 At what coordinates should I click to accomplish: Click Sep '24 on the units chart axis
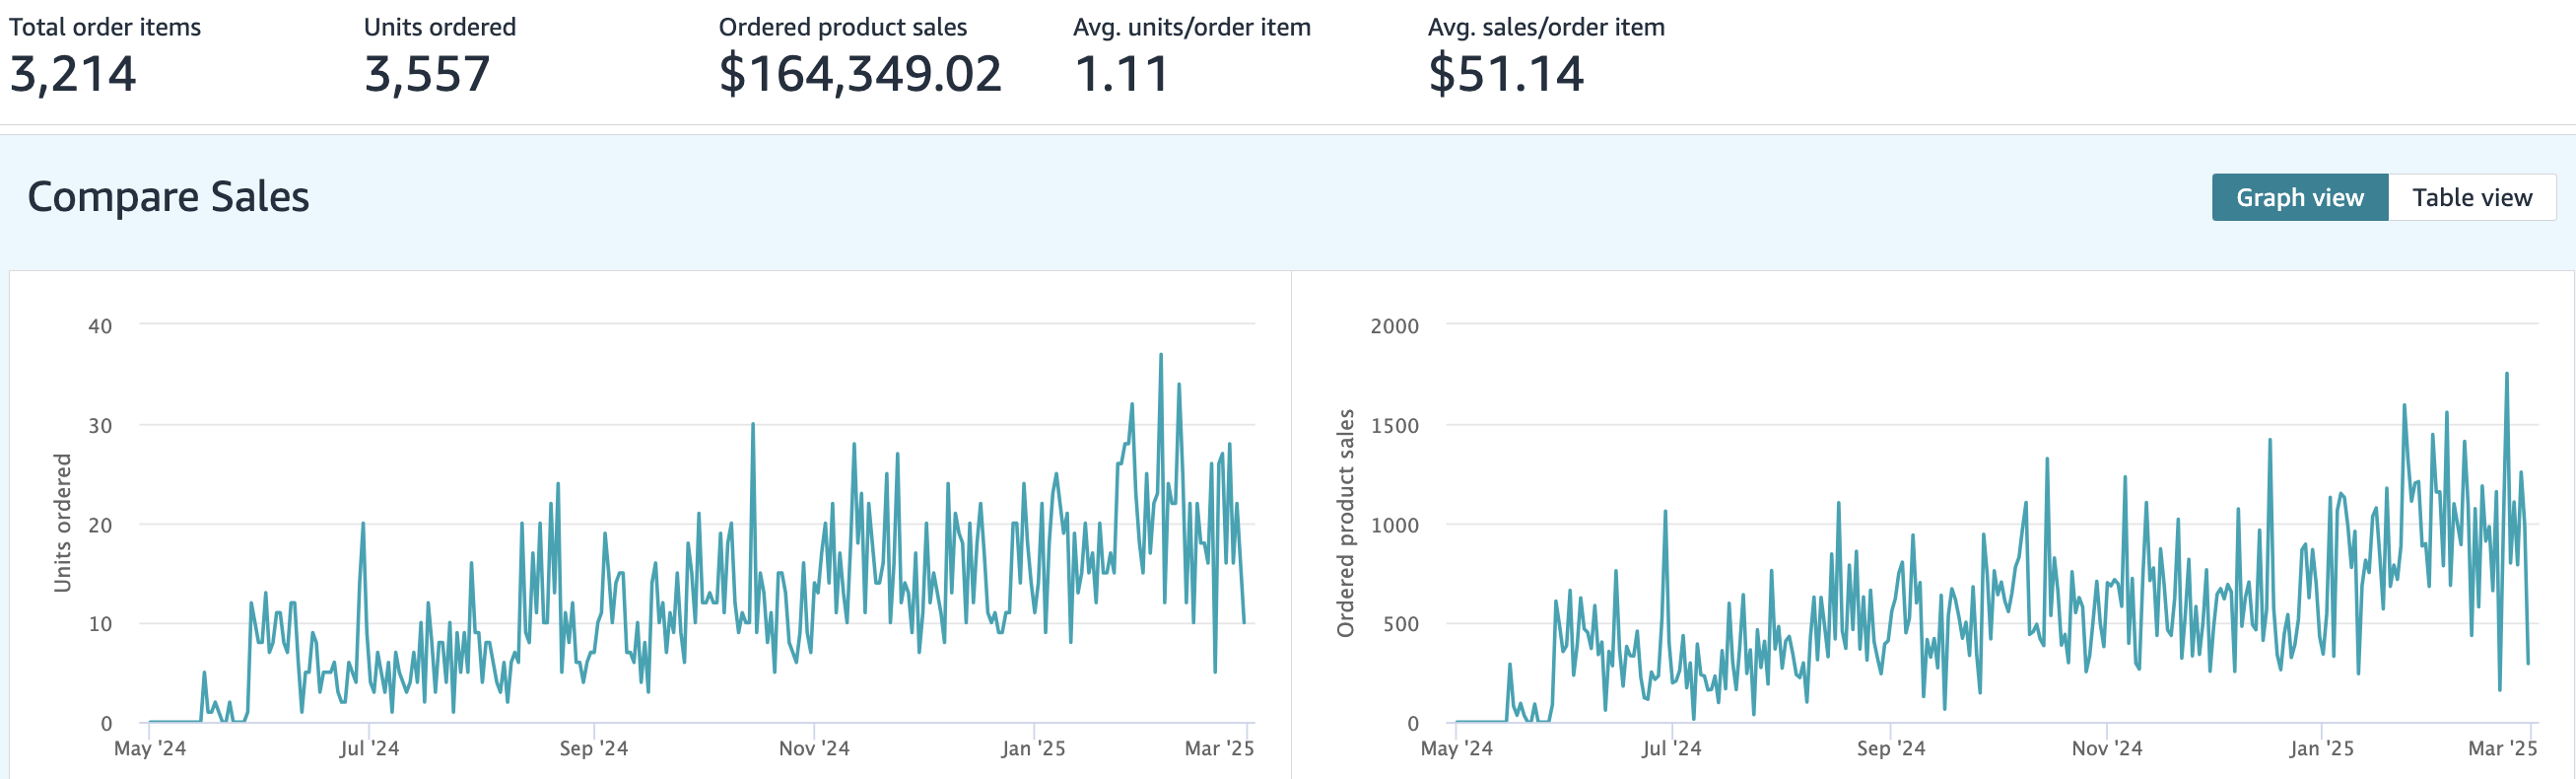pyautogui.click(x=594, y=748)
